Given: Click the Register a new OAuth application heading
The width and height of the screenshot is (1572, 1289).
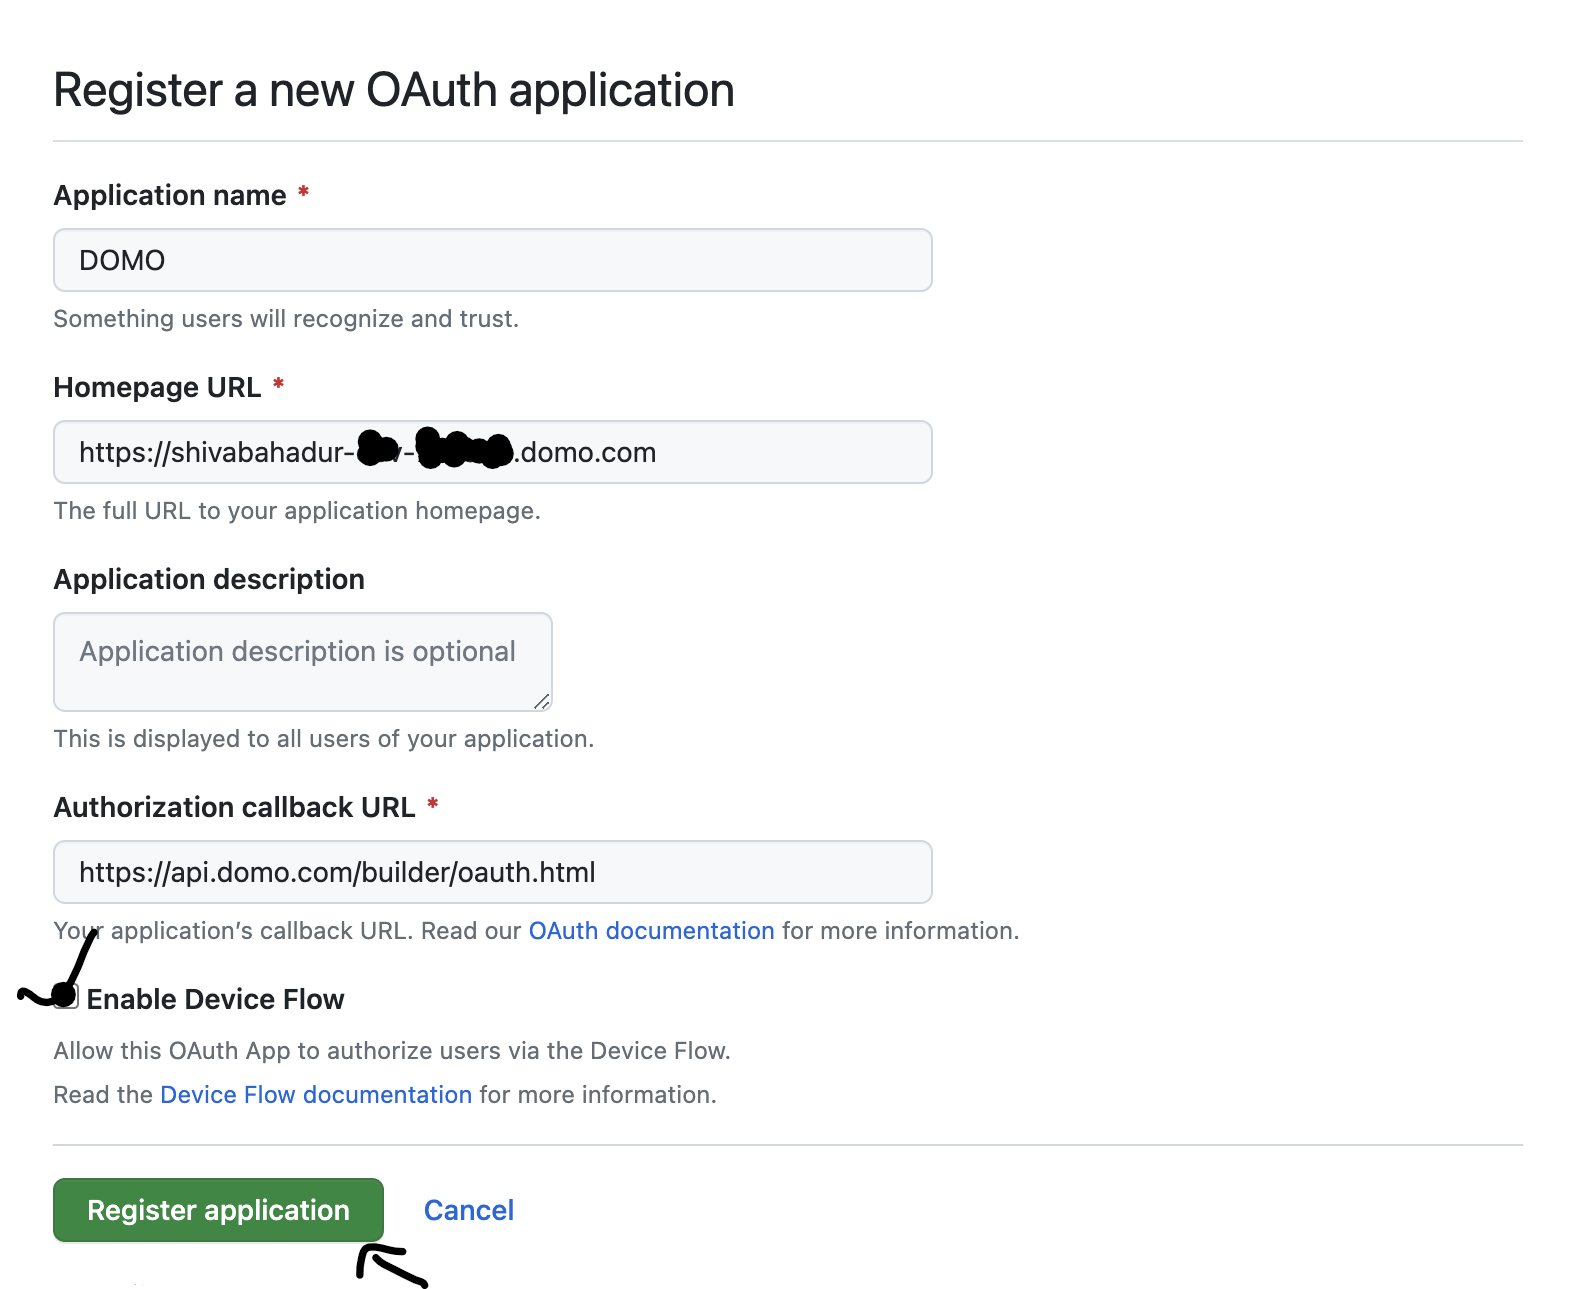Looking at the screenshot, I should 394,90.
